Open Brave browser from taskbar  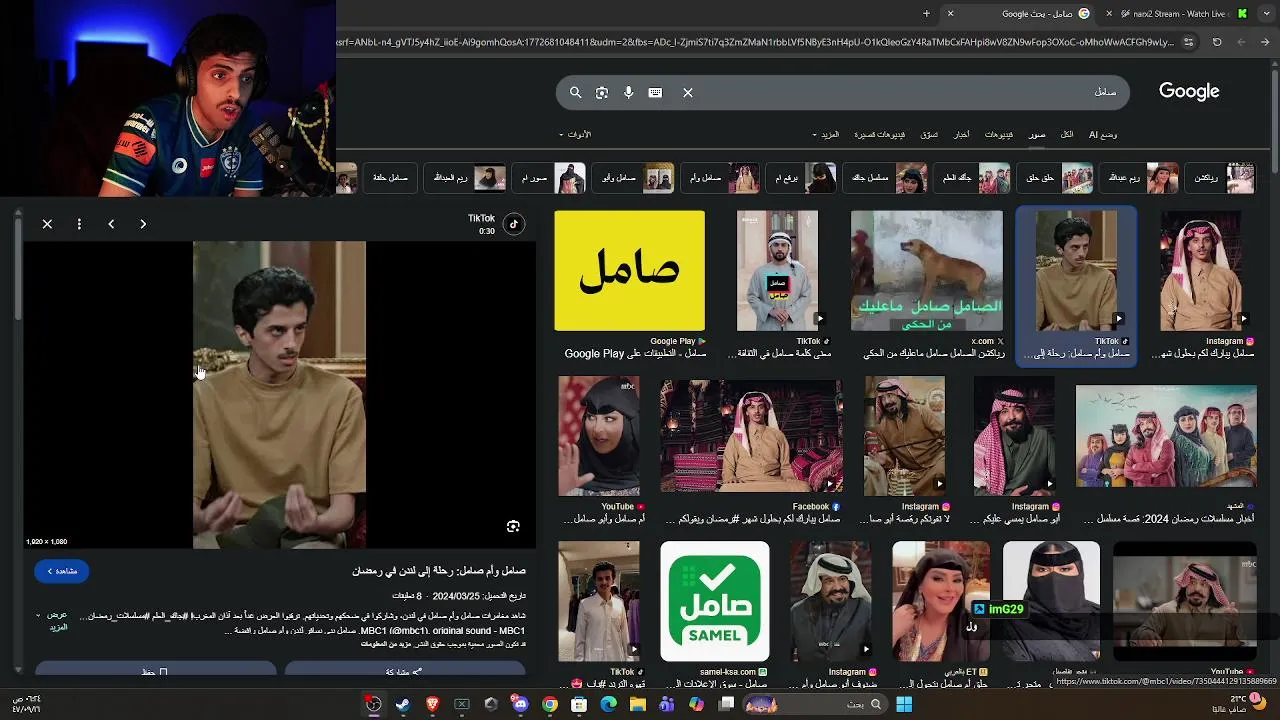432,704
